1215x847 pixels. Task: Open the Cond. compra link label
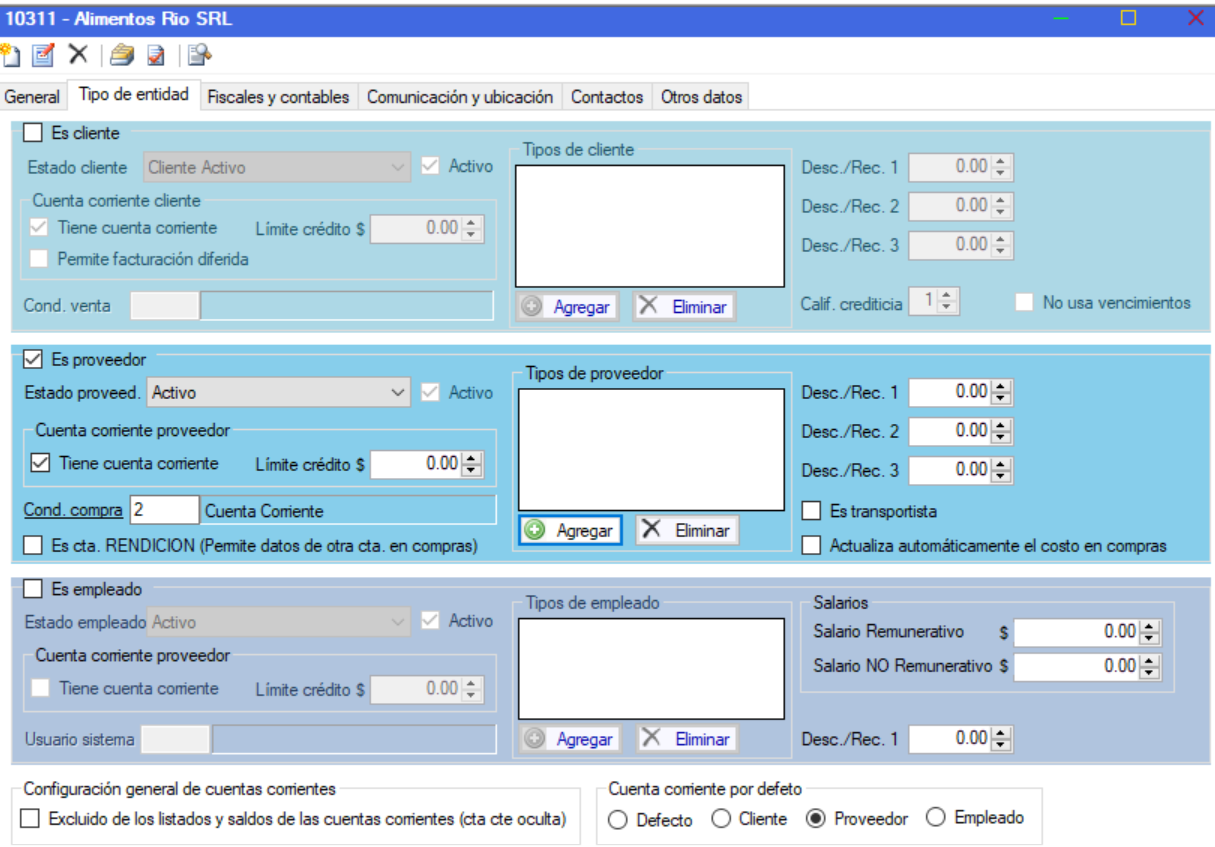pyautogui.click(x=73, y=510)
